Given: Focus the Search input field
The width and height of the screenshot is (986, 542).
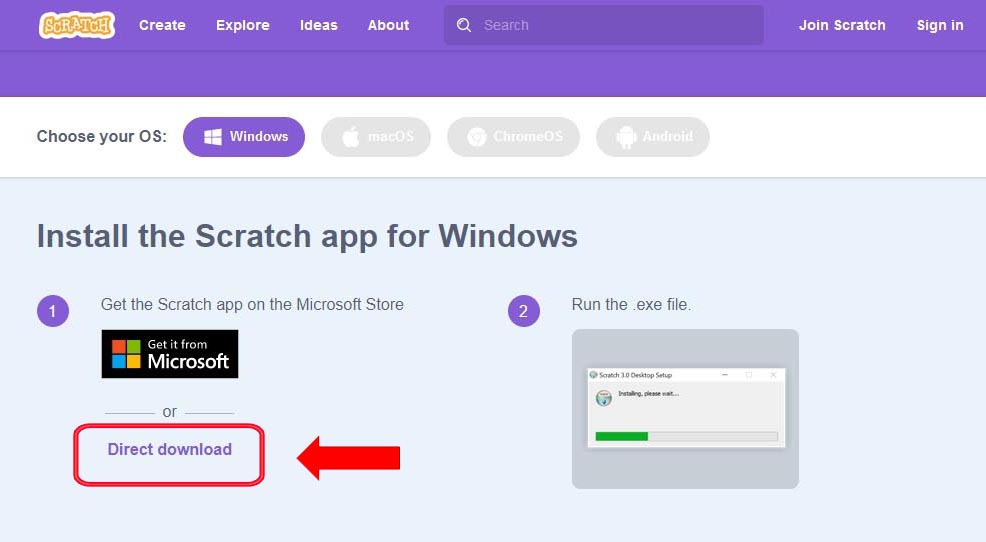Looking at the screenshot, I should [615, 25].
